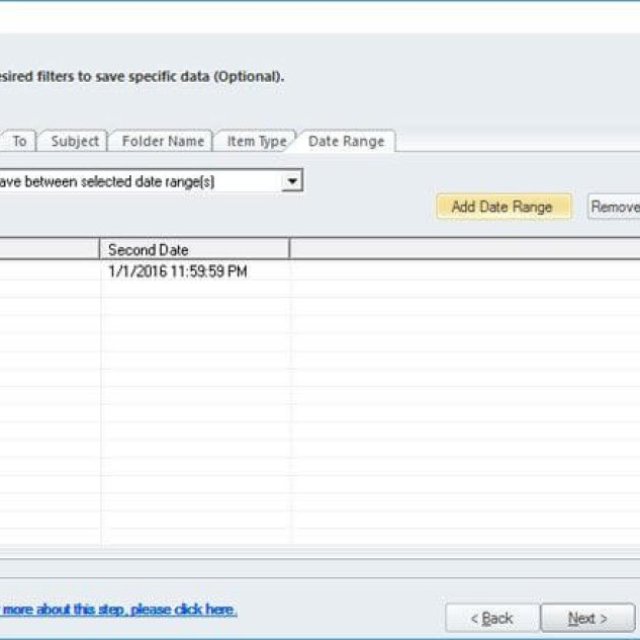The height and width of the screenshot is (640, 640).
Task: Click the first-column cell beside 1/1/2016 entry
Action: tap(49, 271)
